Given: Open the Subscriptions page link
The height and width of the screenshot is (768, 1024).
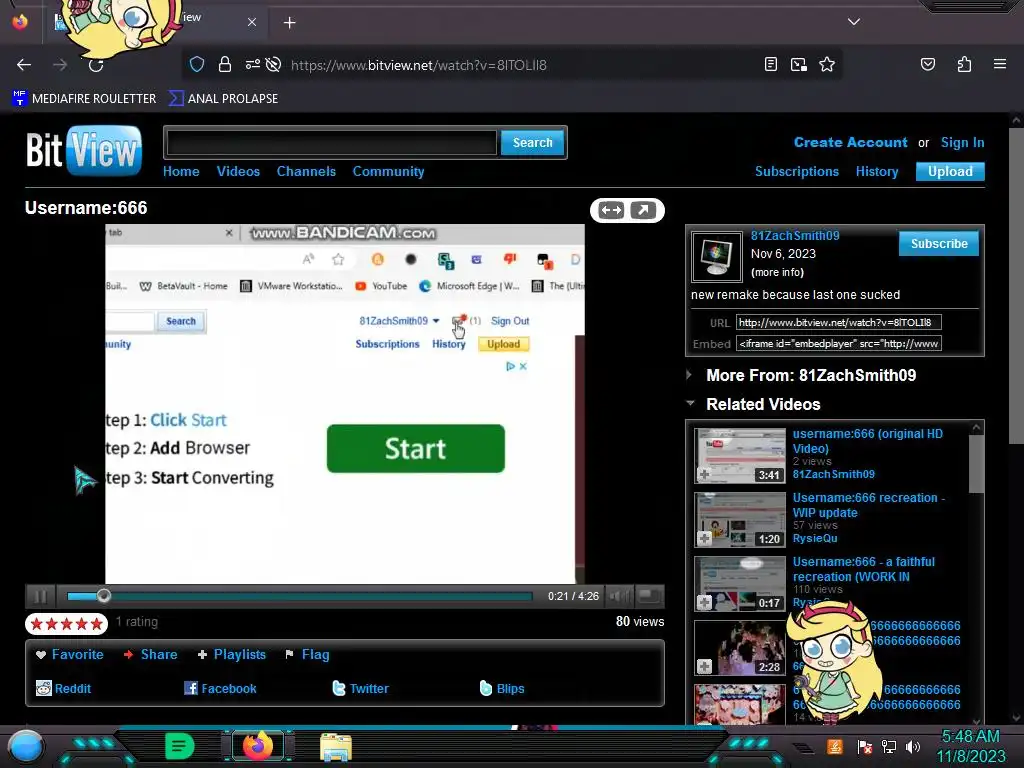Looking at the screenshot, I should (797, 171).
